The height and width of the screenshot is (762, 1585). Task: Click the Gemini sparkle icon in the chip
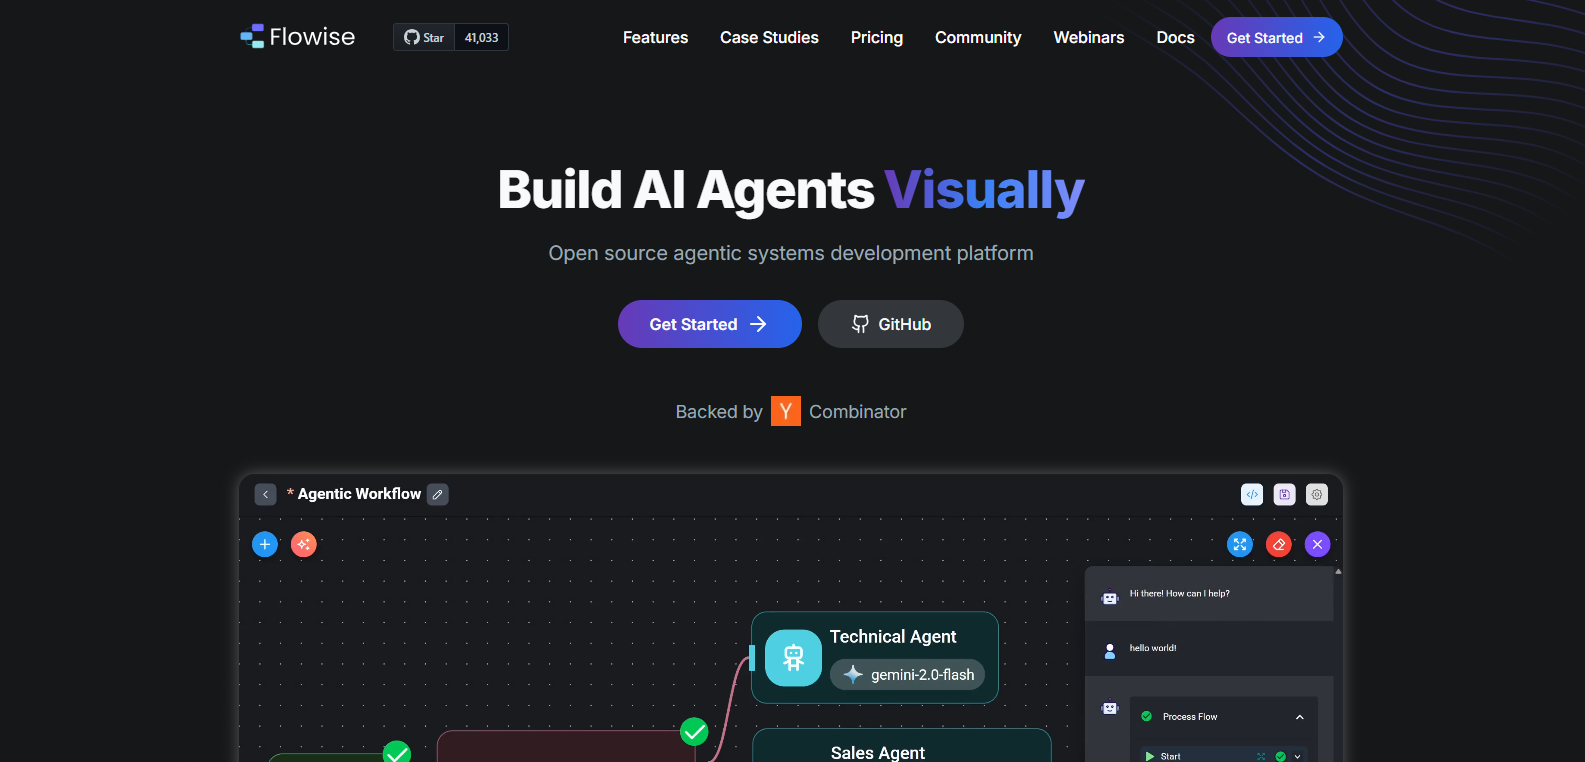853,675
